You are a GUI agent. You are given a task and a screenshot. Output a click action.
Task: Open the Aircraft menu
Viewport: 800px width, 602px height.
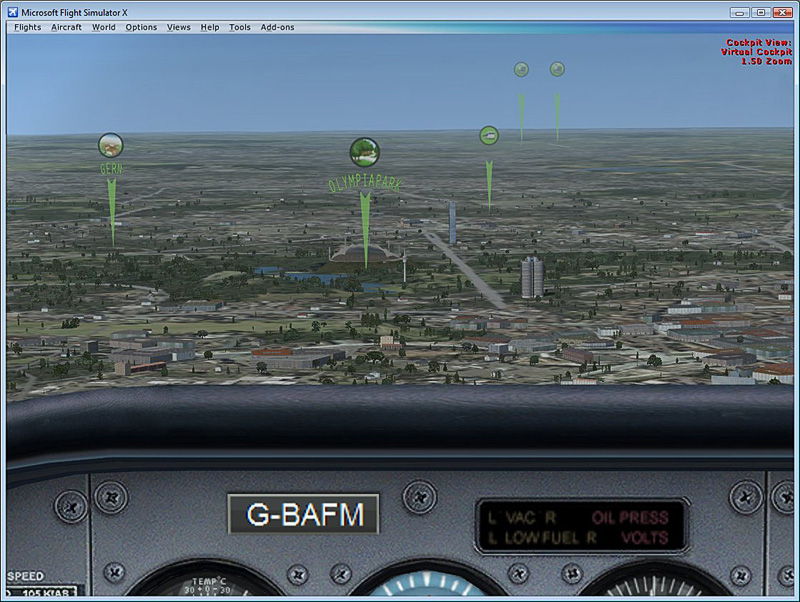click(66, 27)
